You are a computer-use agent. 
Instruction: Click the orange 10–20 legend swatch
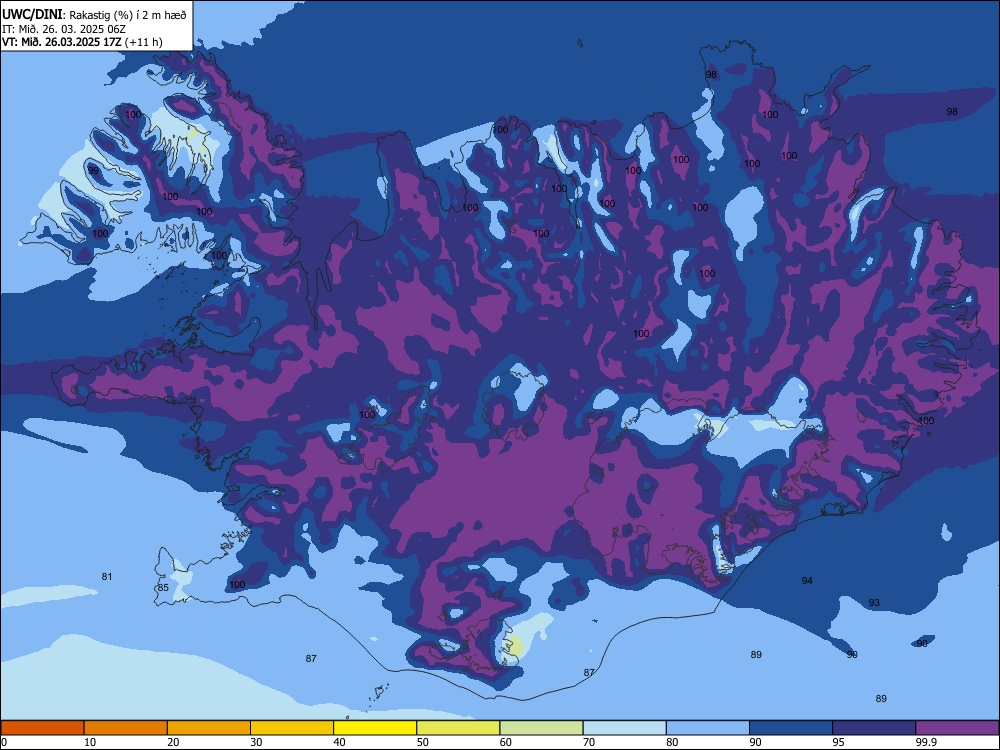pos(126,728)
